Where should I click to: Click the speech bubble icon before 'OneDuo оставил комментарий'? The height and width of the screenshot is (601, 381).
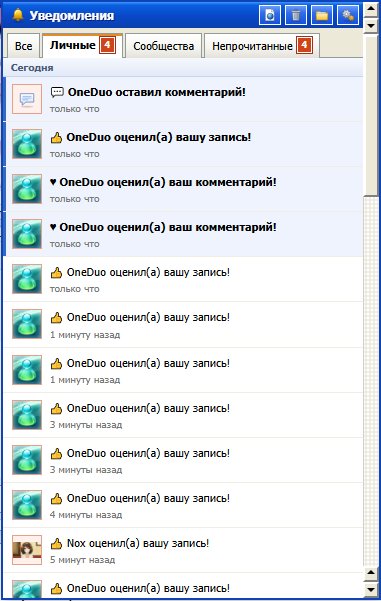click(x=57, y=92)
